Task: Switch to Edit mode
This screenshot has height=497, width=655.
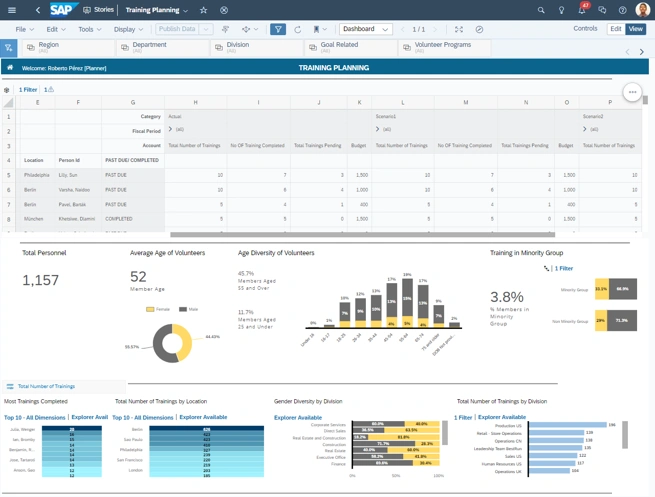Action: [x=616, y=29]
